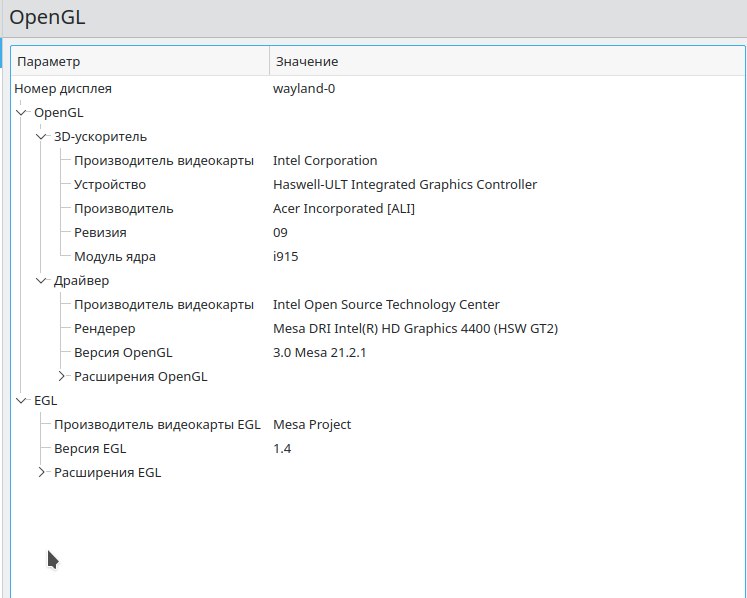The height and width of the screenshot is (598, 747).
Task: Select Производитель видеокарты EGL row
Action: [378, 425]
